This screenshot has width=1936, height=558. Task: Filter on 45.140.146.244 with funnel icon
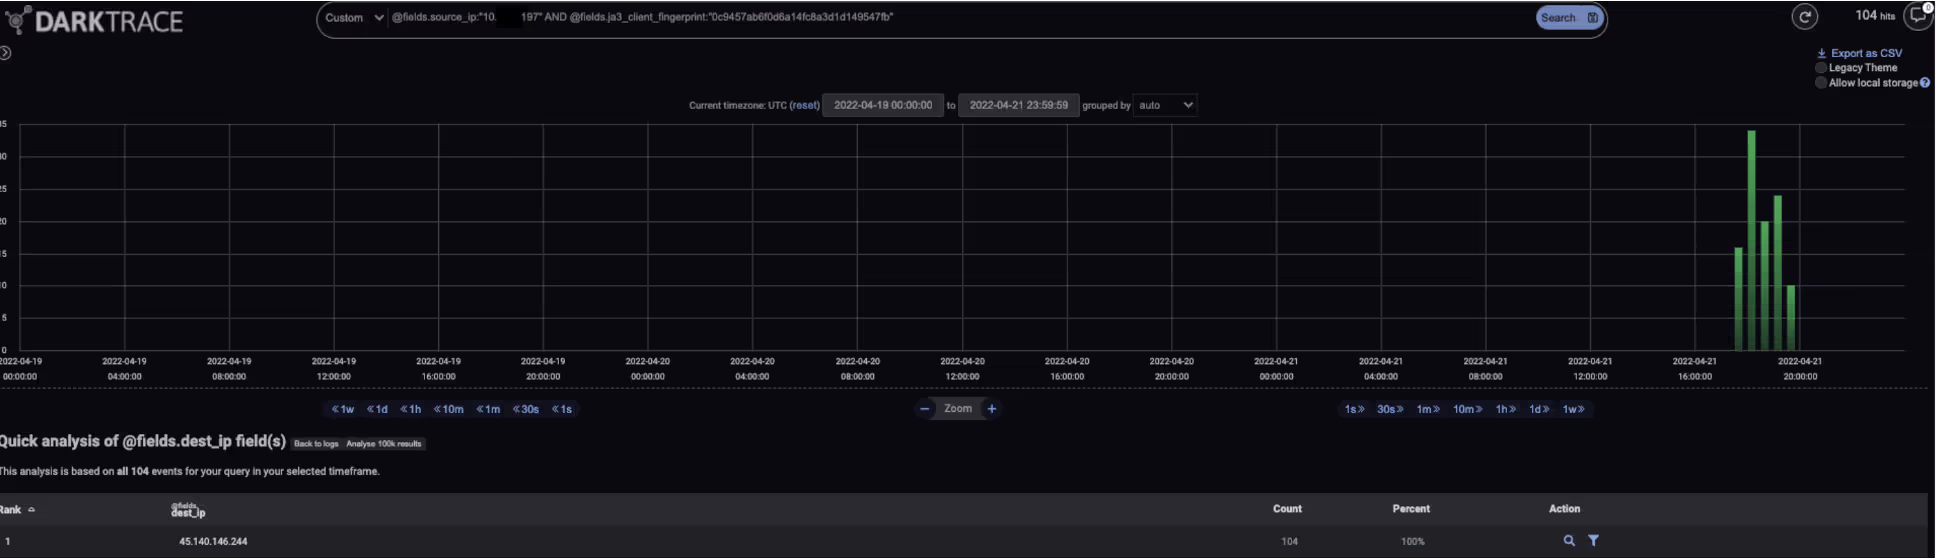click(1593, 541)
